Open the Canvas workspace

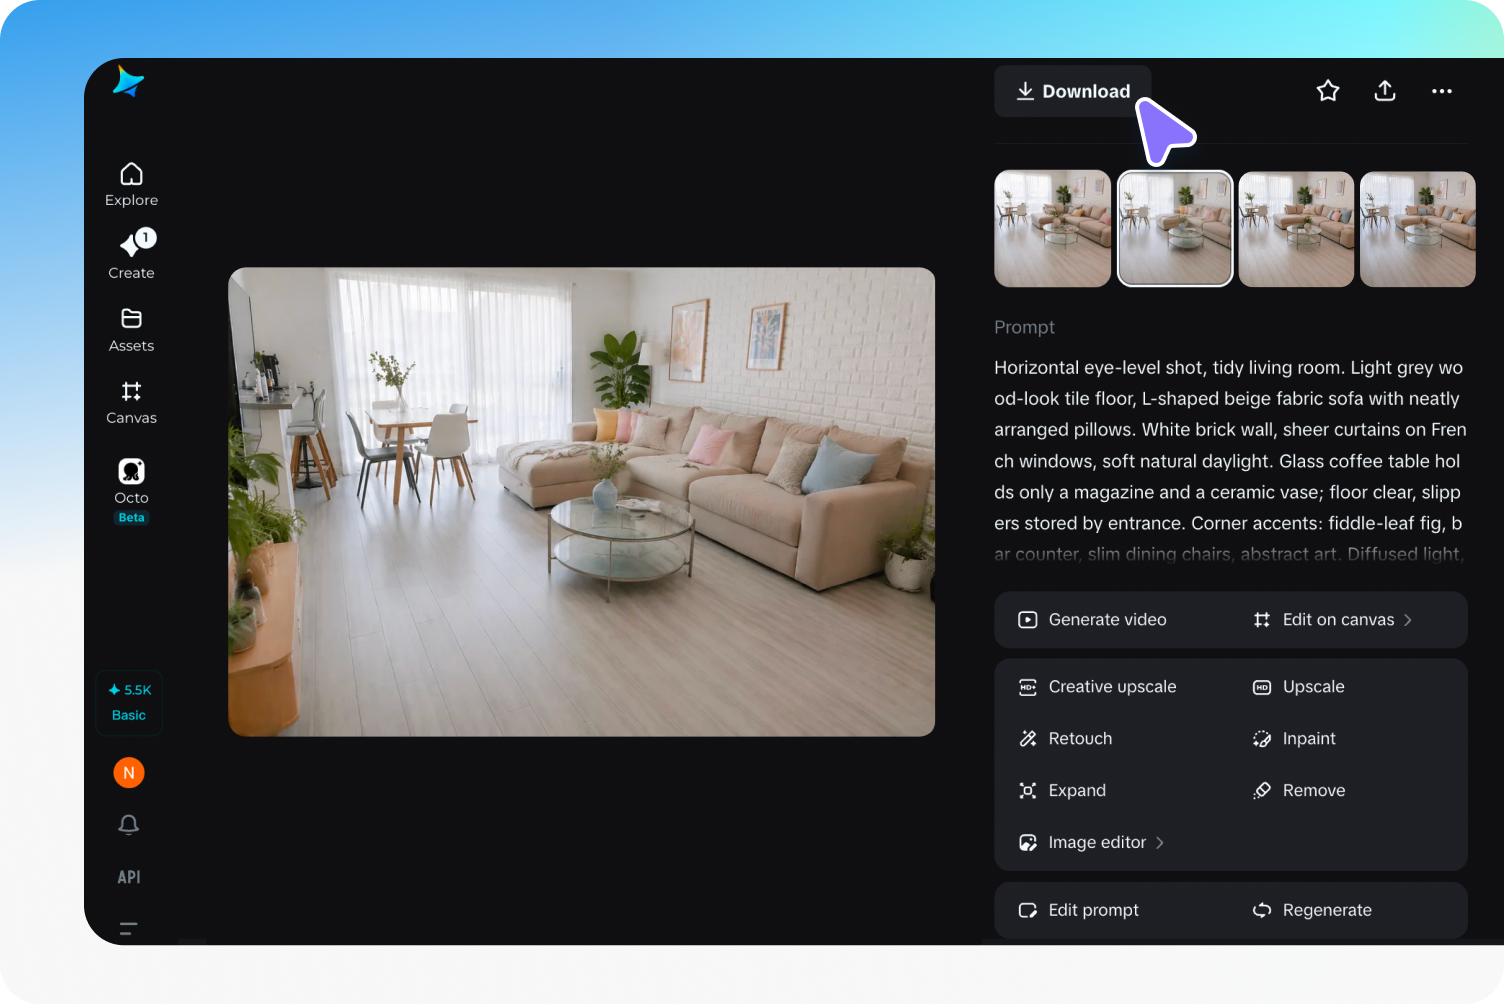click(x=131, y=403)
